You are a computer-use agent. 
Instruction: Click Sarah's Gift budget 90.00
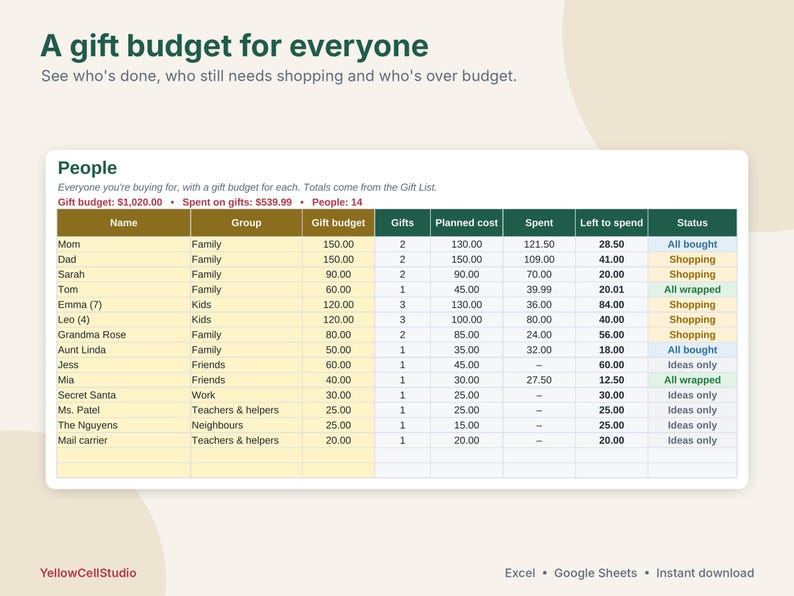[x=338, y=274]
